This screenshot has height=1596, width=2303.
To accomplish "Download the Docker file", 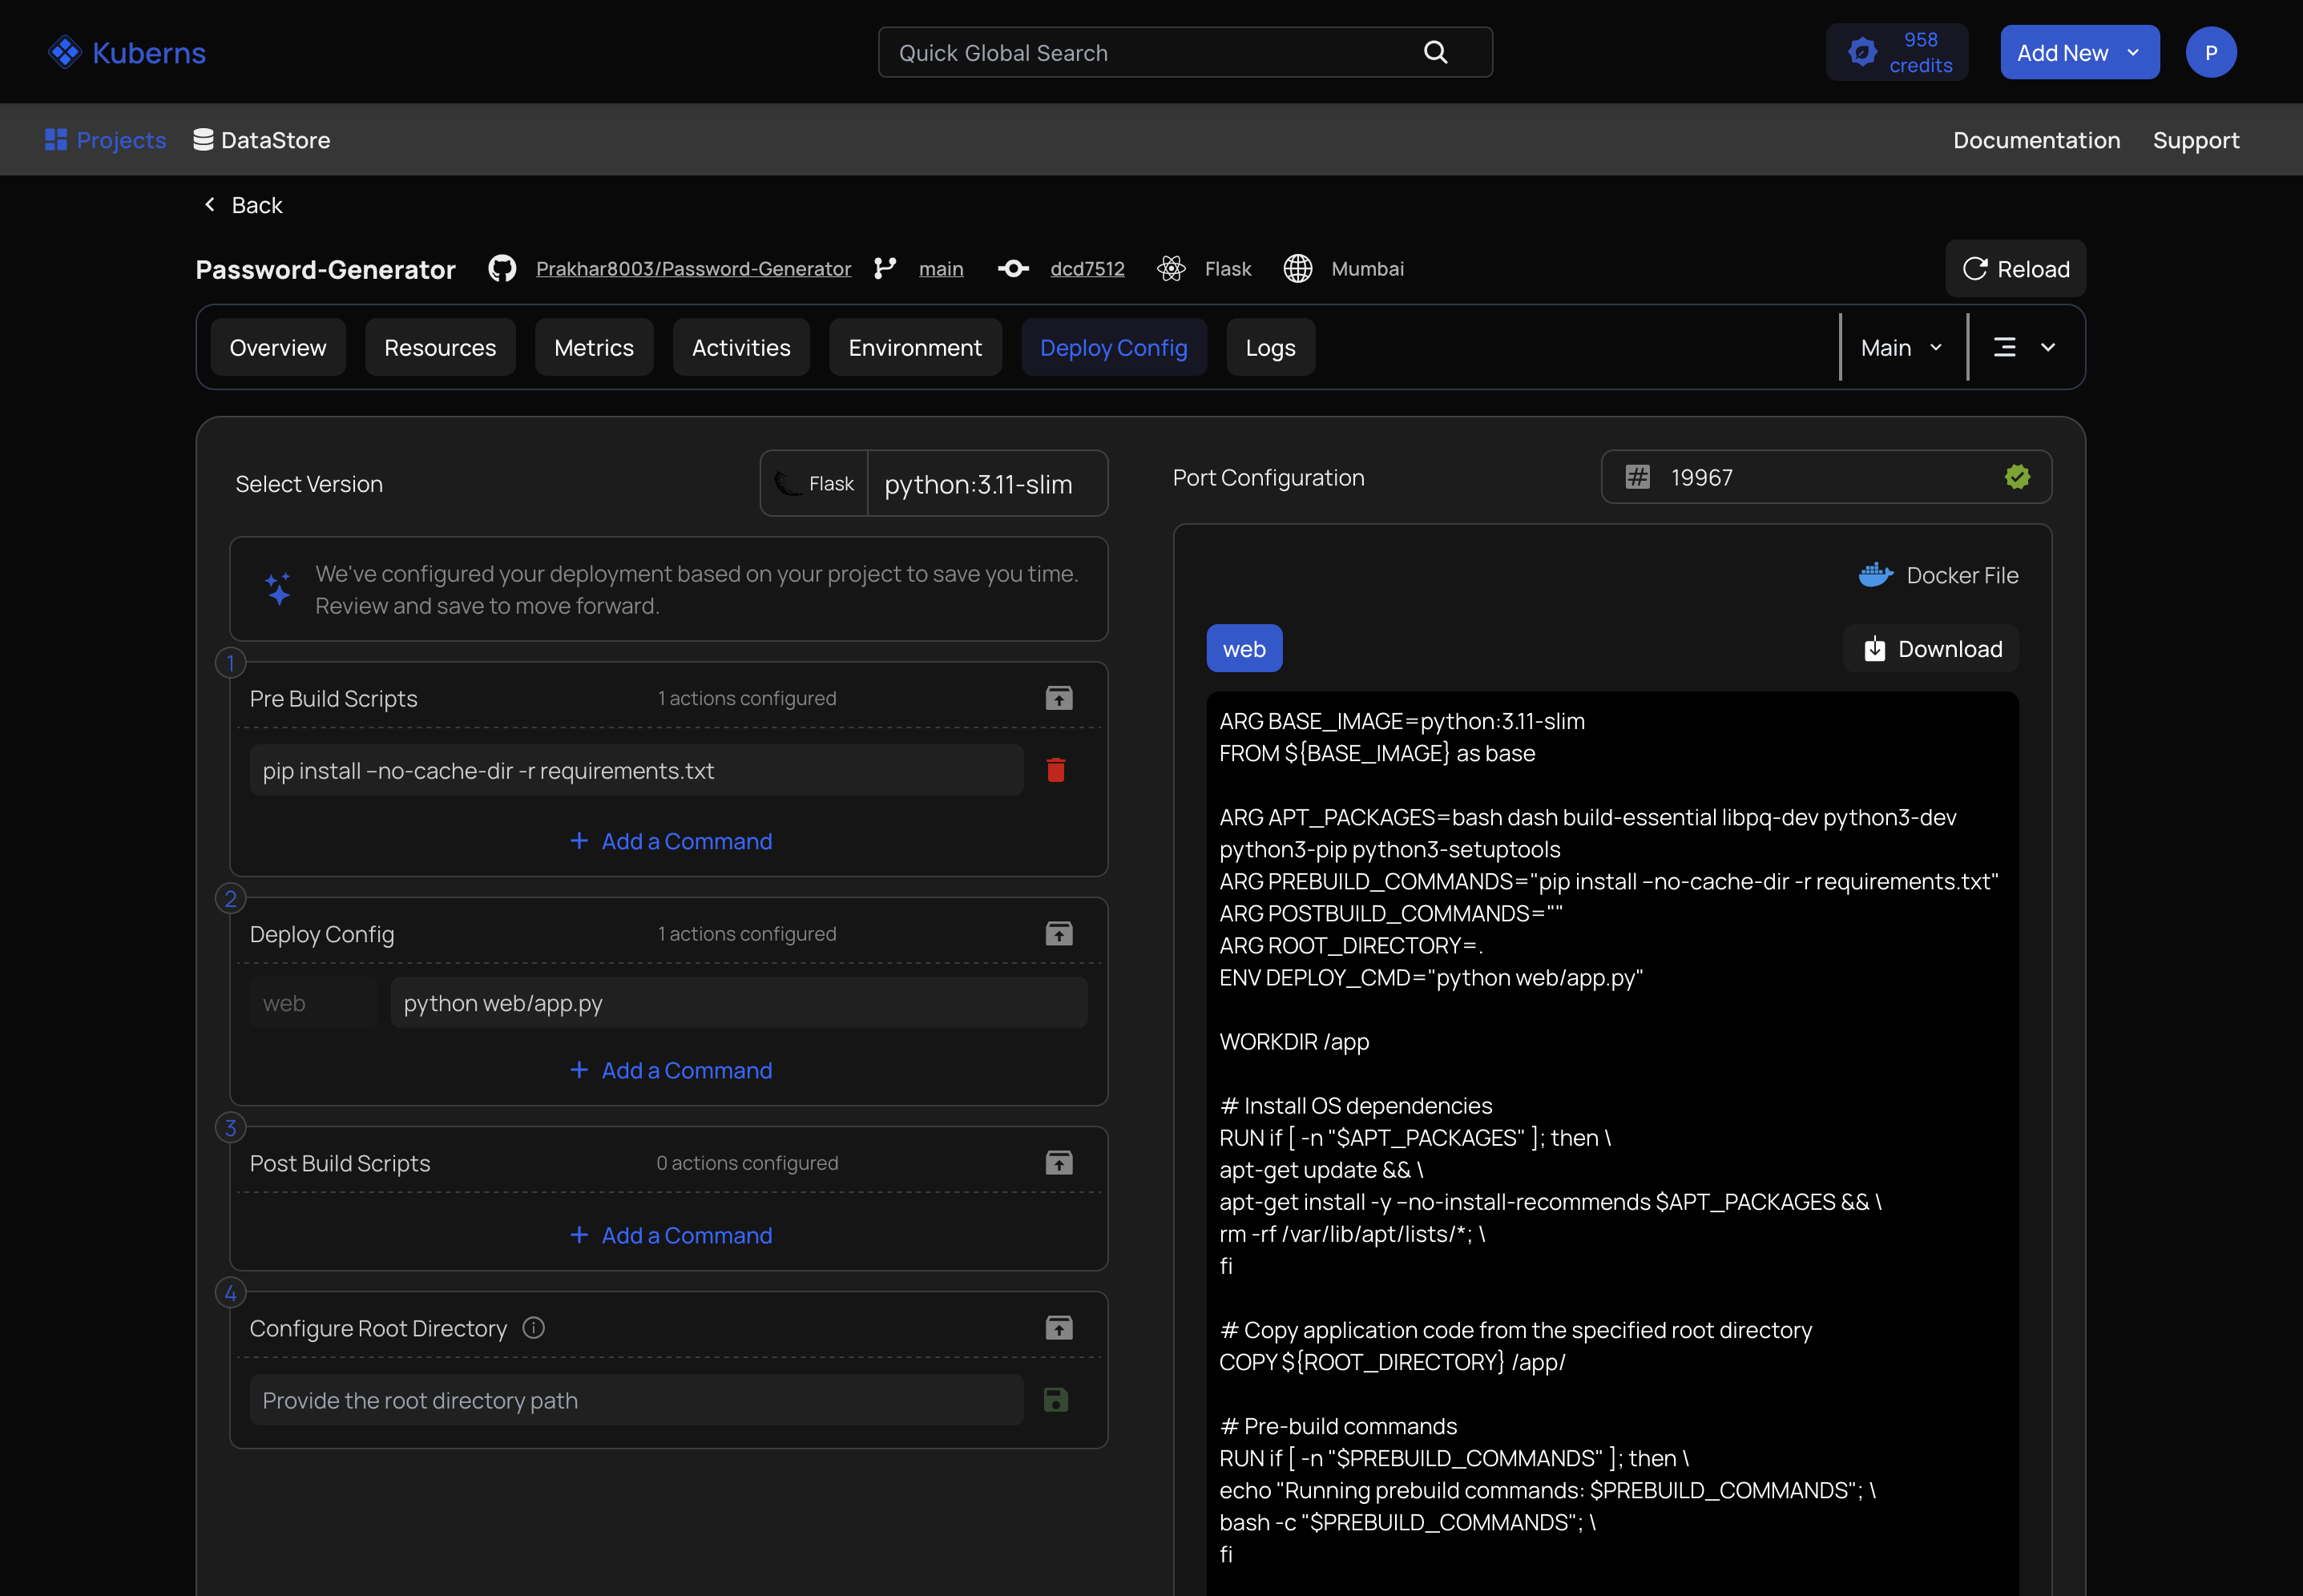I will [x=1932, y=649].
